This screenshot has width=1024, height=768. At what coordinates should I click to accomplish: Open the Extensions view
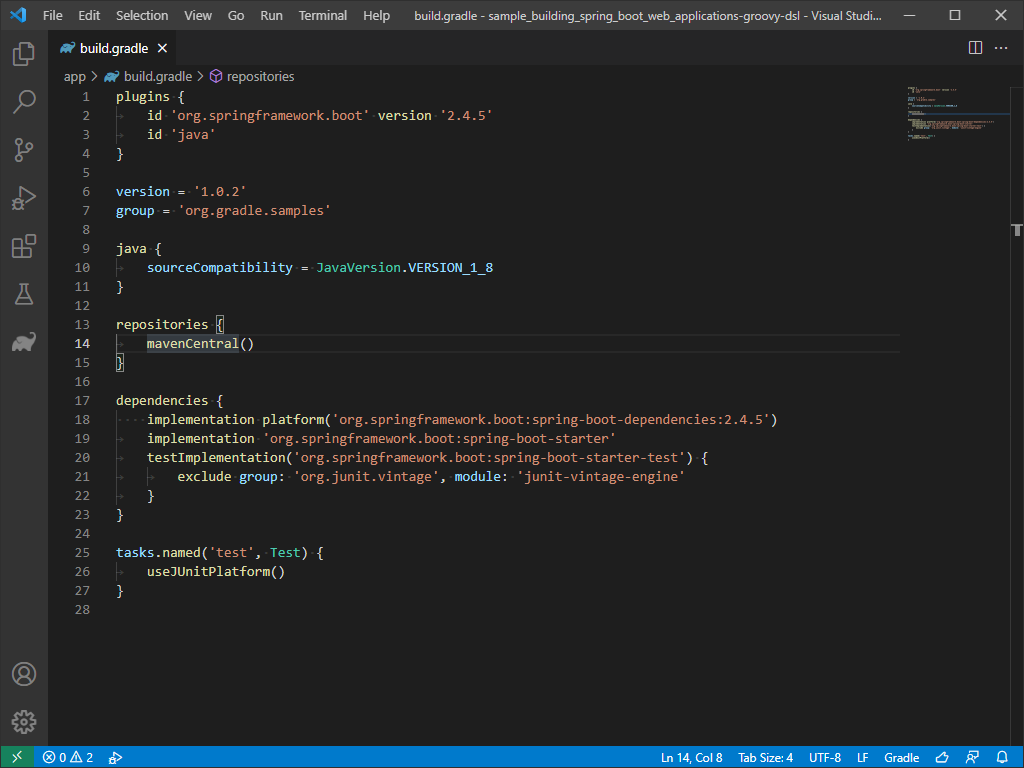(24, 246)
